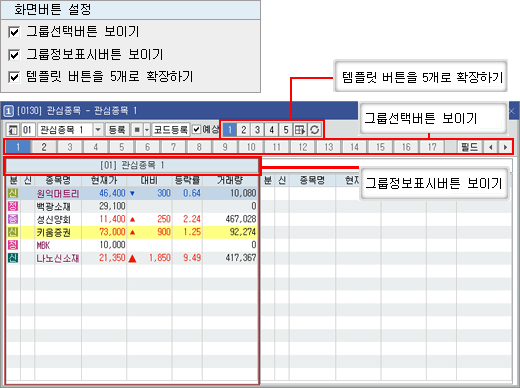Toggle 그룹정보표시버튼 보이기 checkbox

pyautogui.click(x=14, y=55)
